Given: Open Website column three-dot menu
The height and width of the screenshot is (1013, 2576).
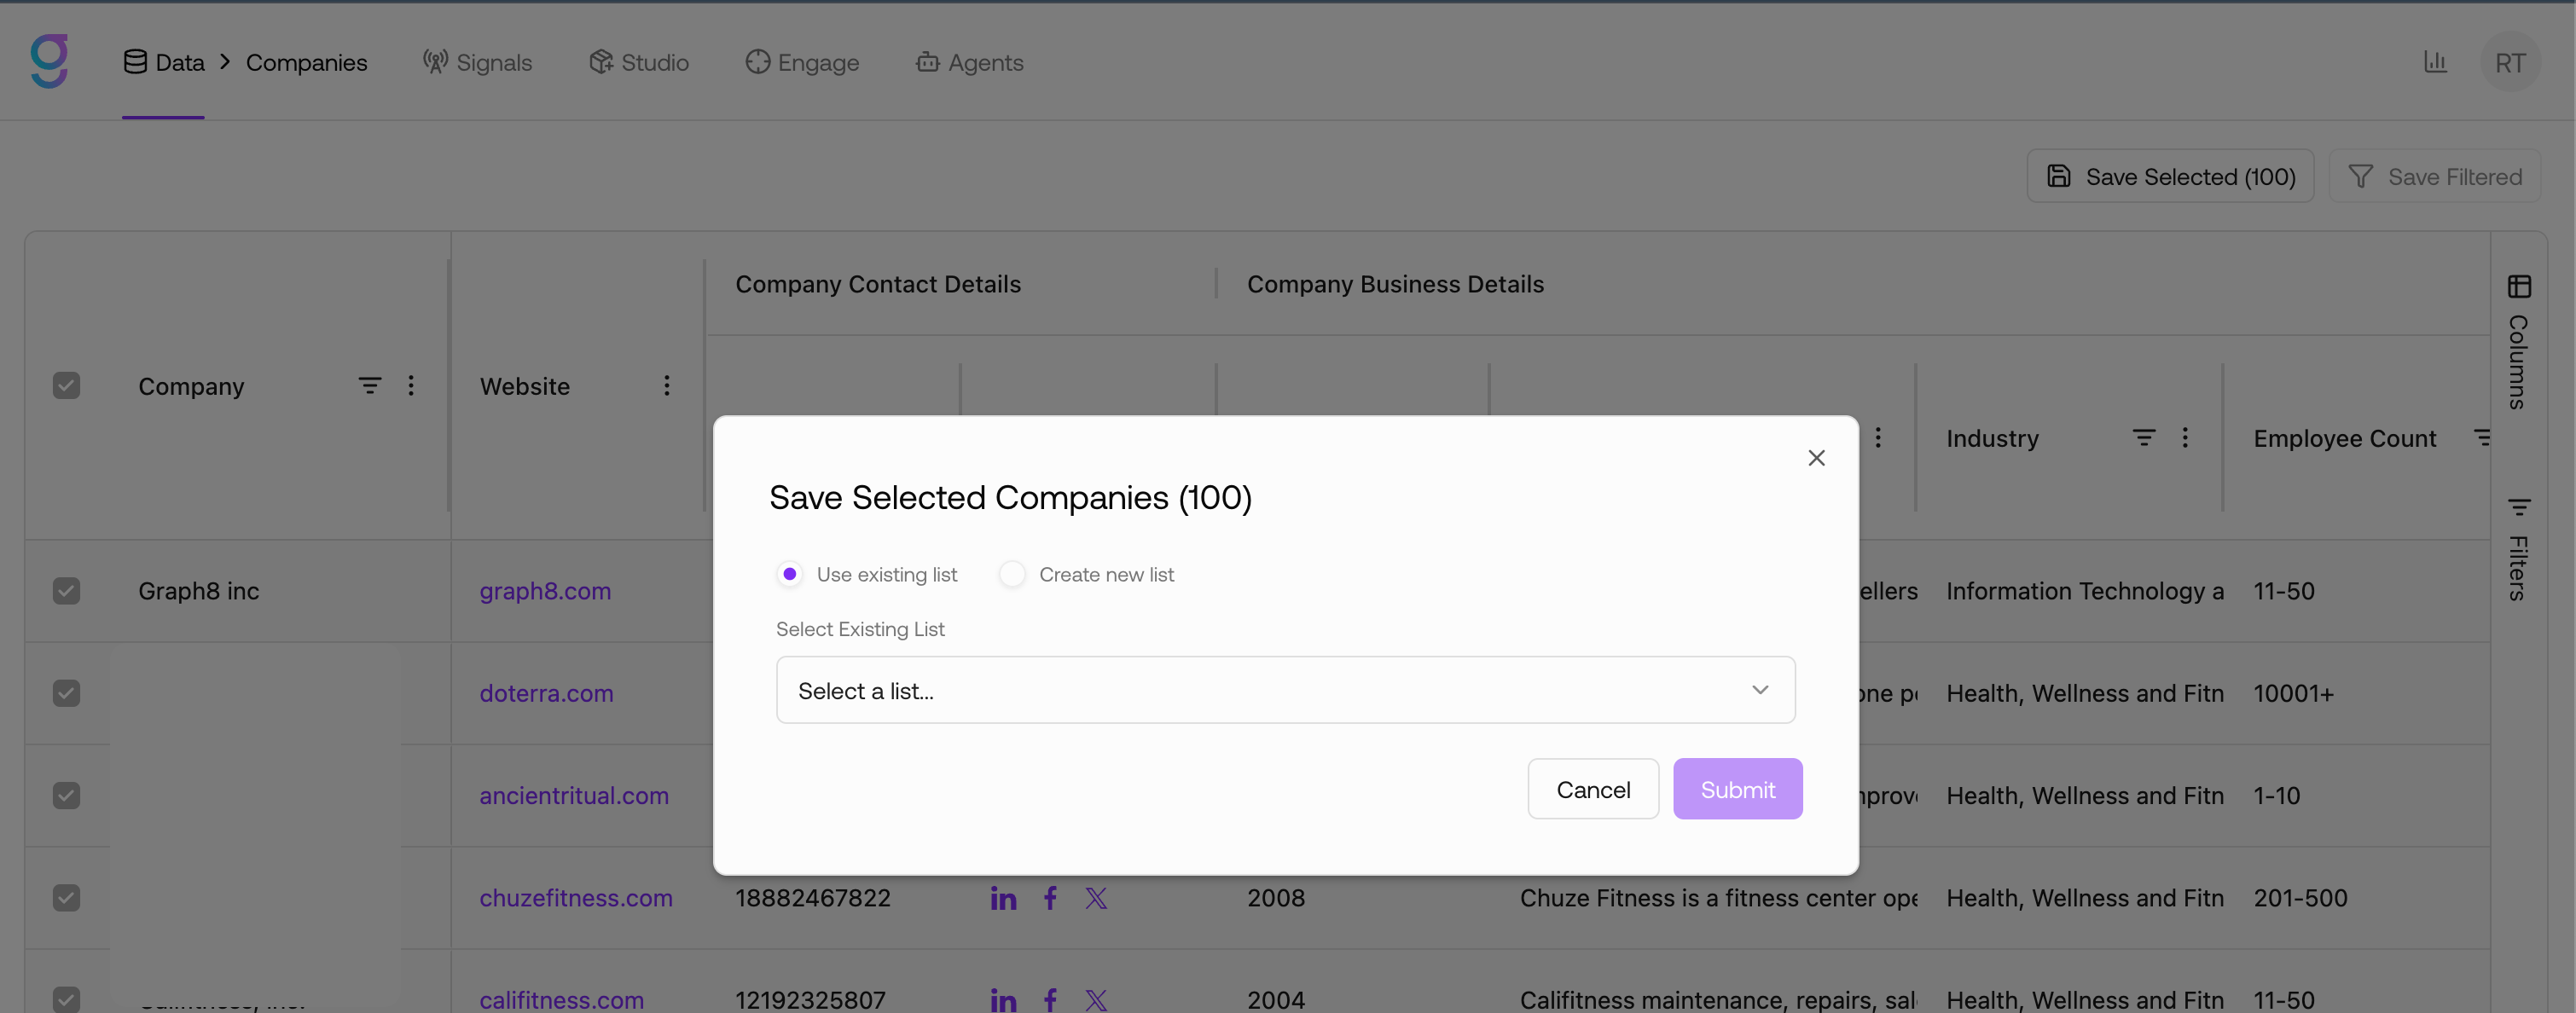Looking at the screenshot, I should point(667,386).
